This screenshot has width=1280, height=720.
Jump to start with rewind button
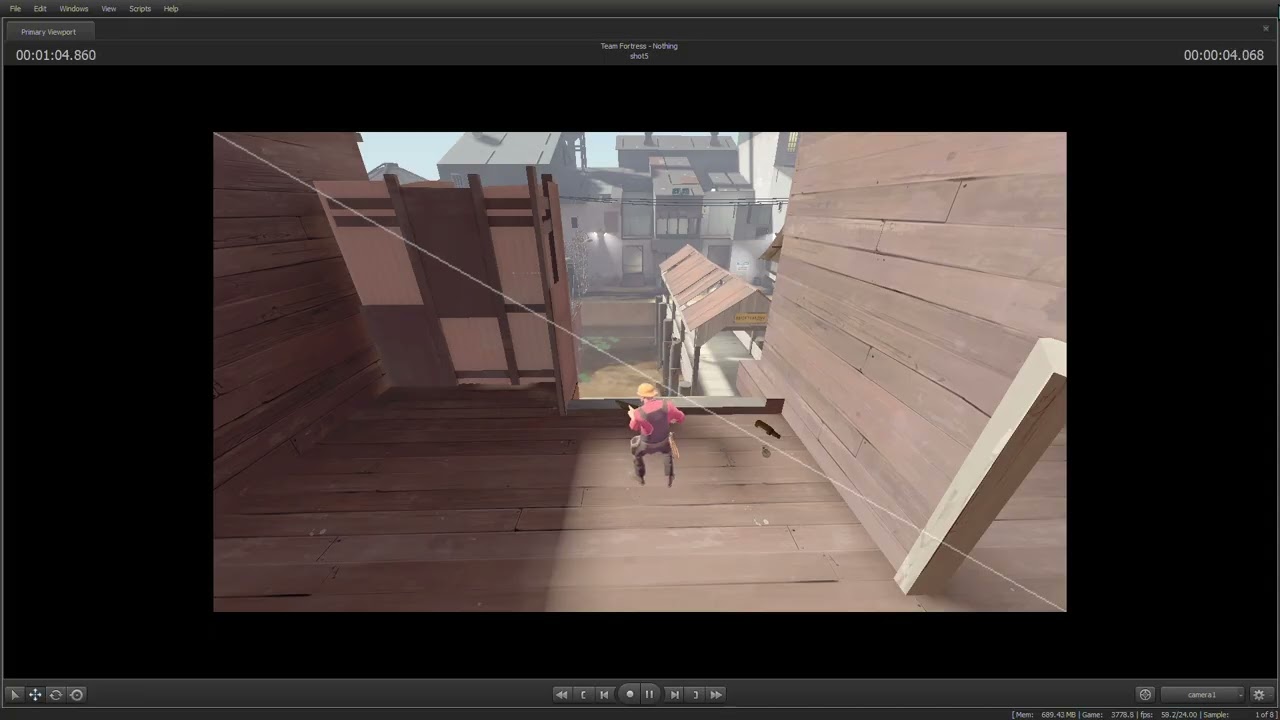562,694
